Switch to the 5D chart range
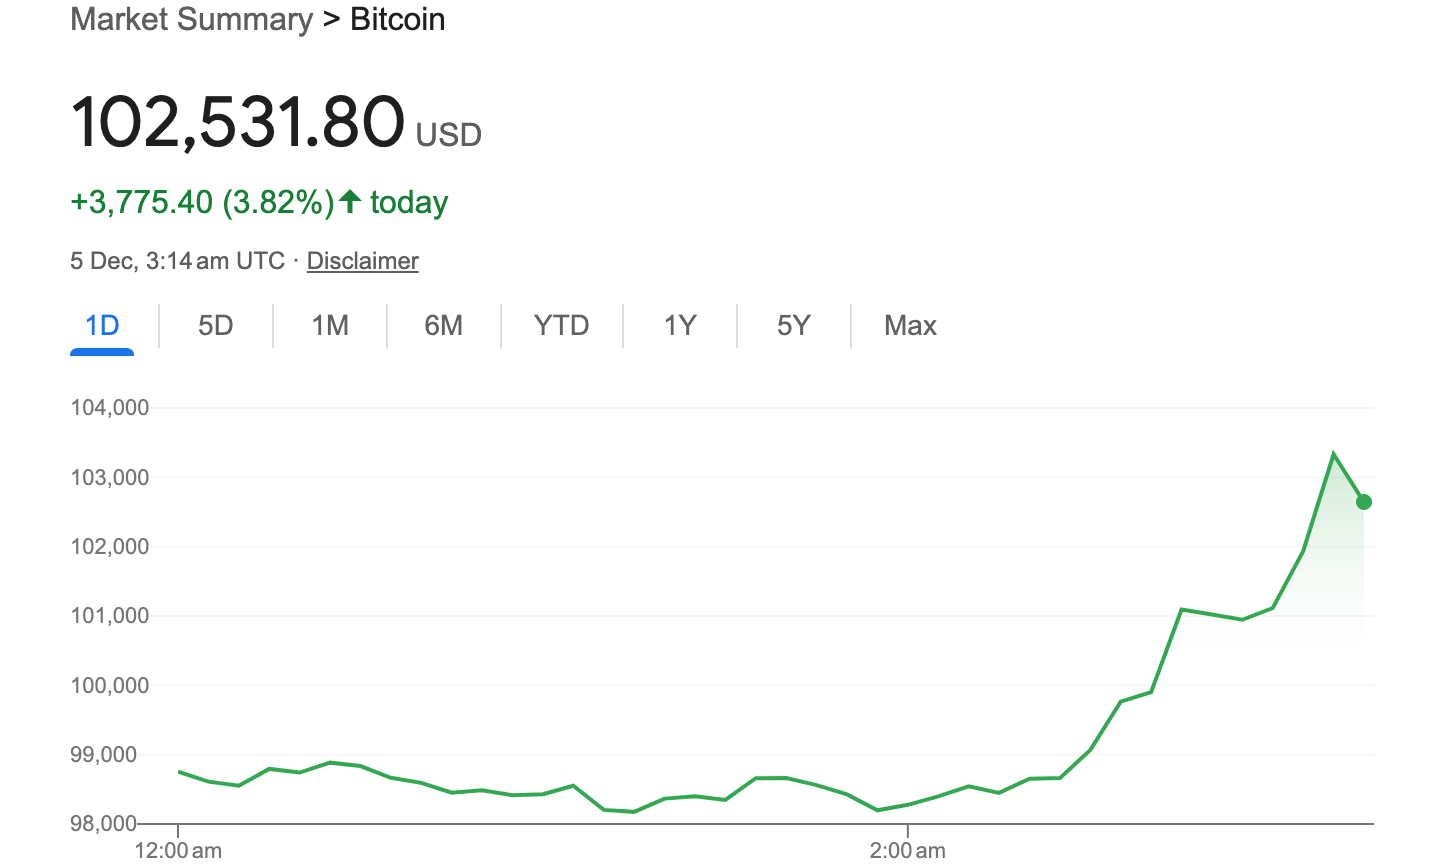The width and height of the screenshot is (1454, 866). pos(215,326)
